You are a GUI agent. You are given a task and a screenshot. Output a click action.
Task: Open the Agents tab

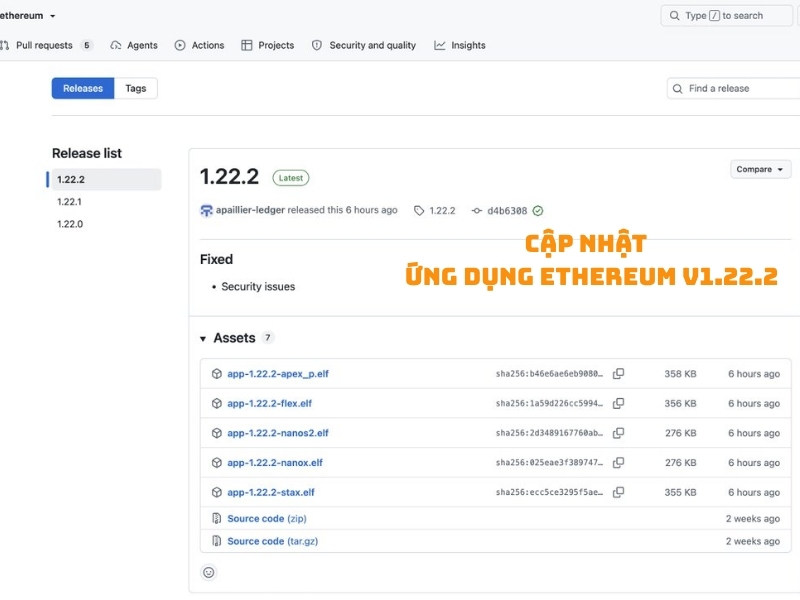pos(134,45)
